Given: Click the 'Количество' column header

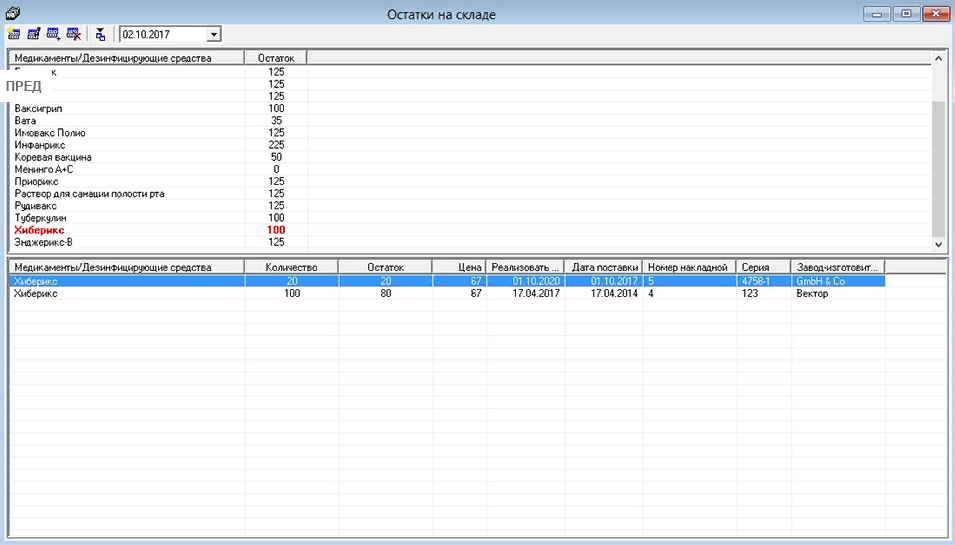Looking at the screenshot, I should tap(291, 267).
